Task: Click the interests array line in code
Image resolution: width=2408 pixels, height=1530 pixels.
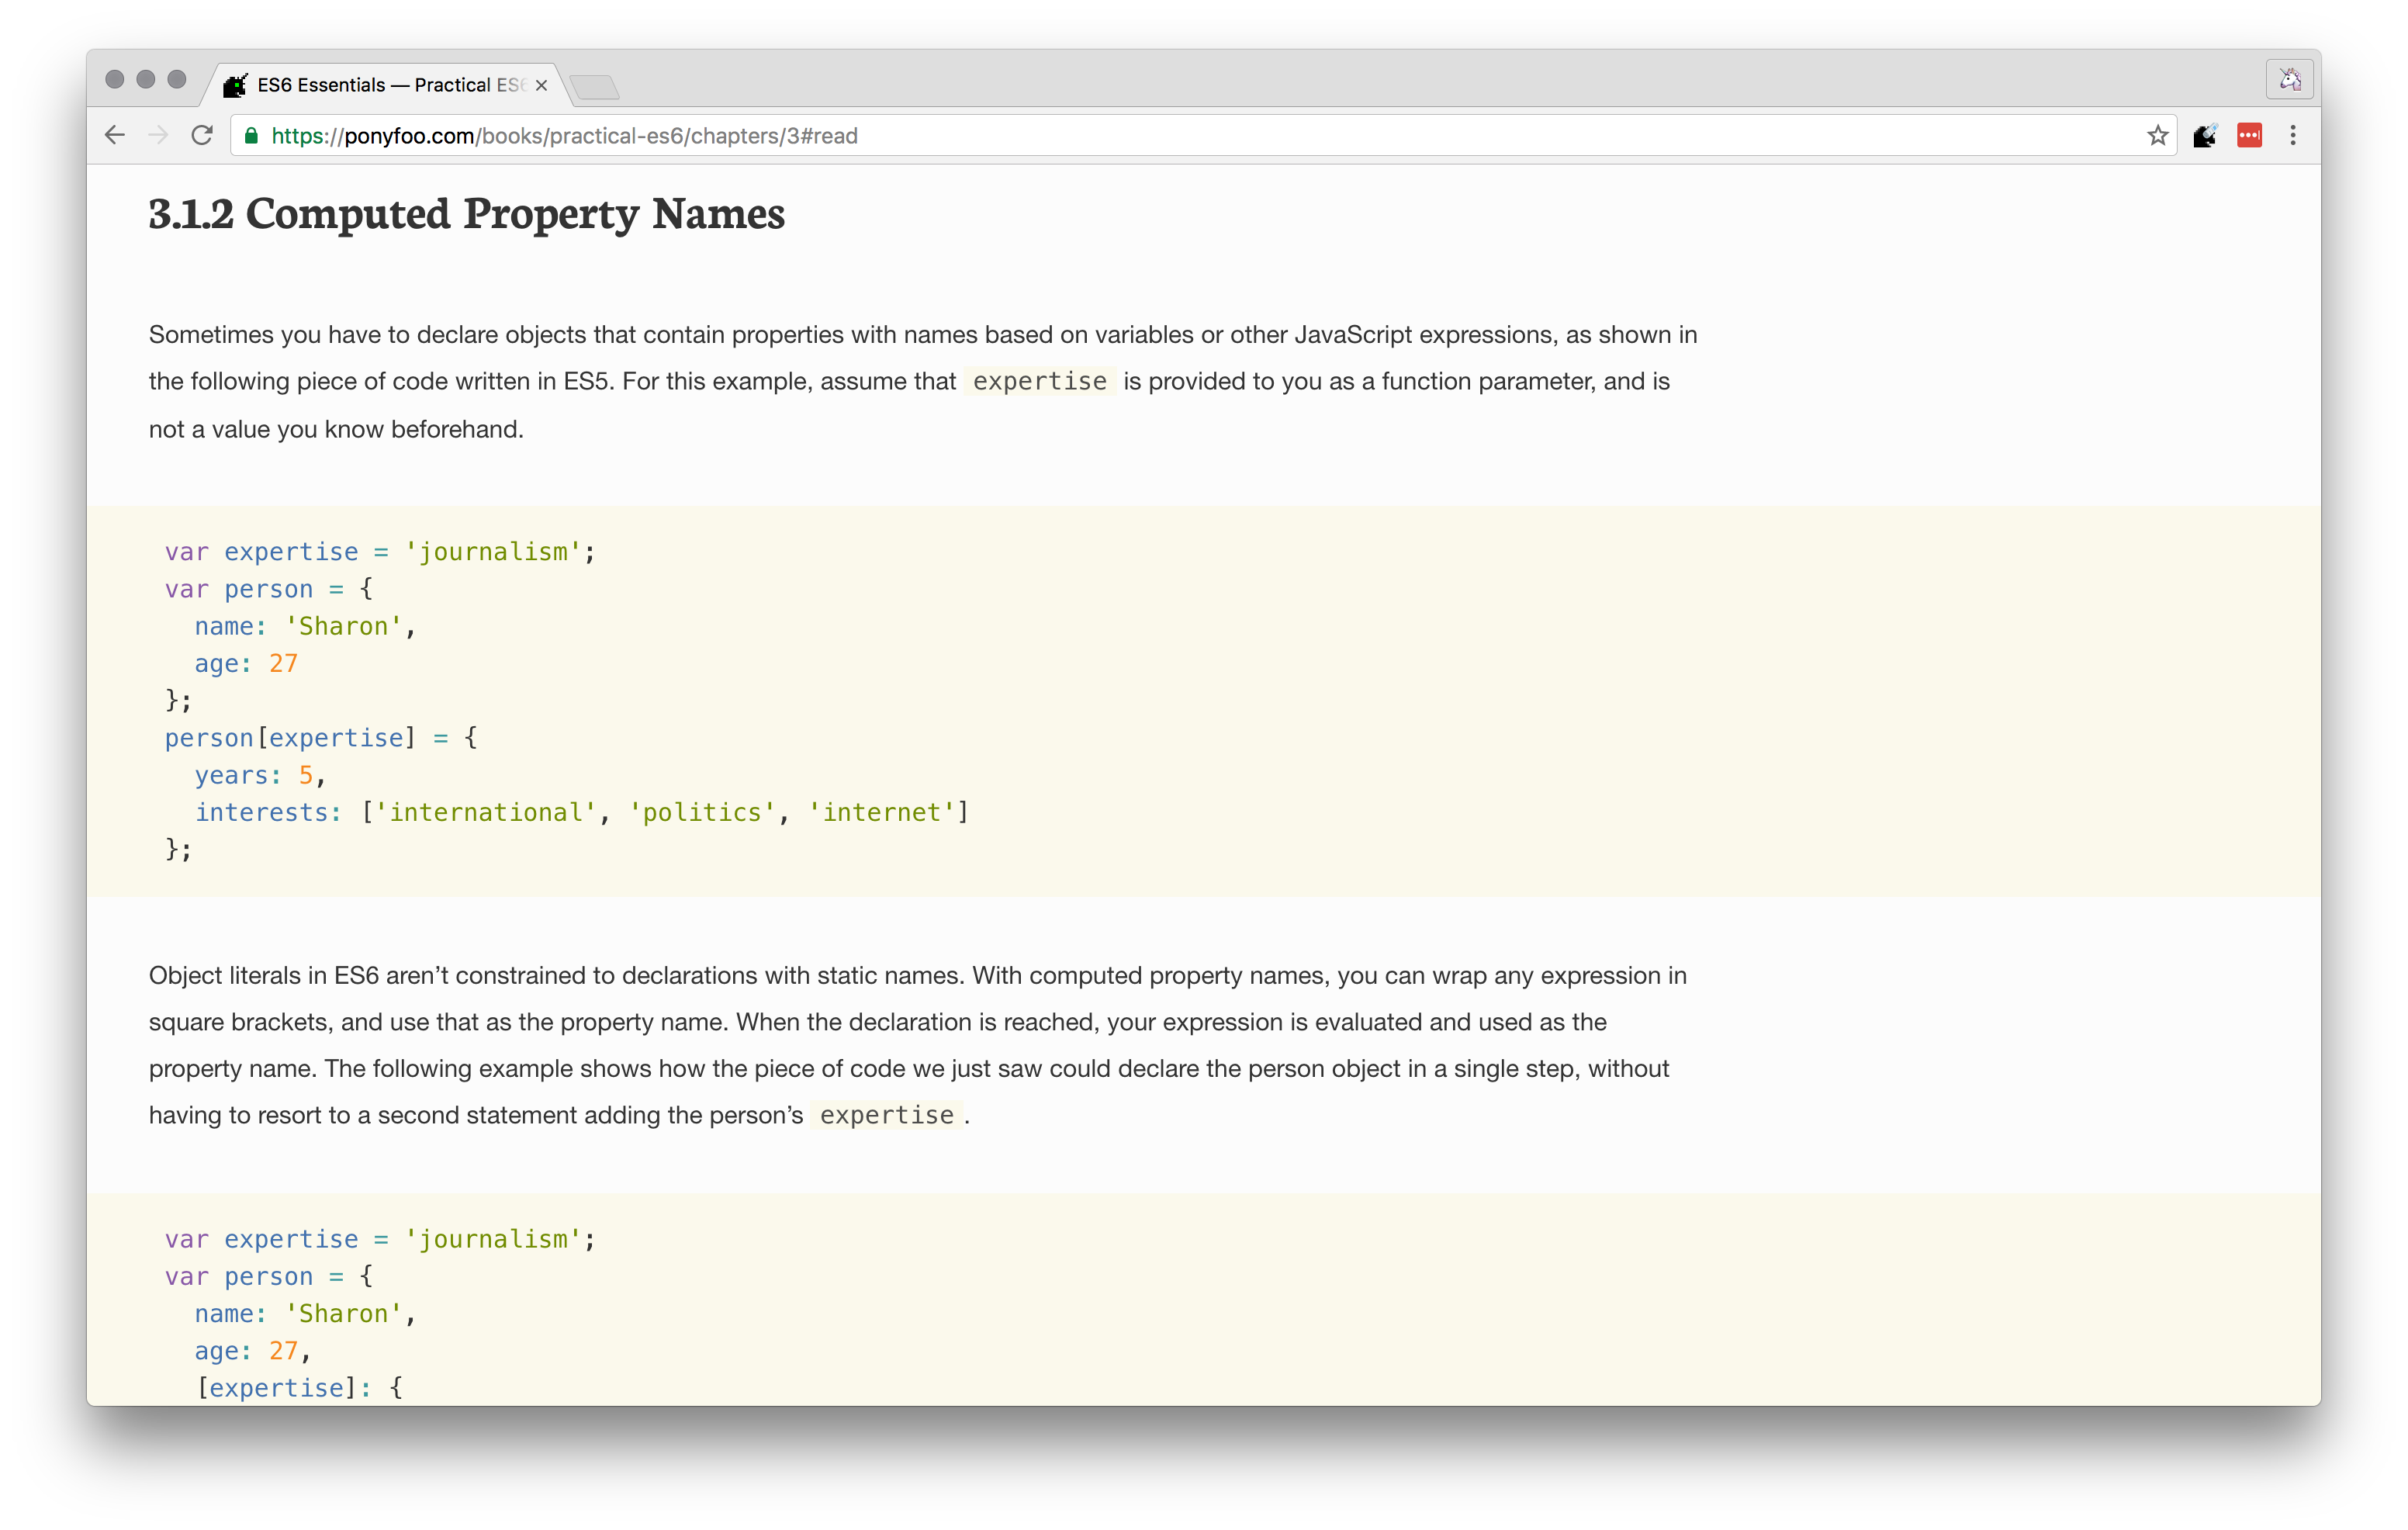Action: 580,813
